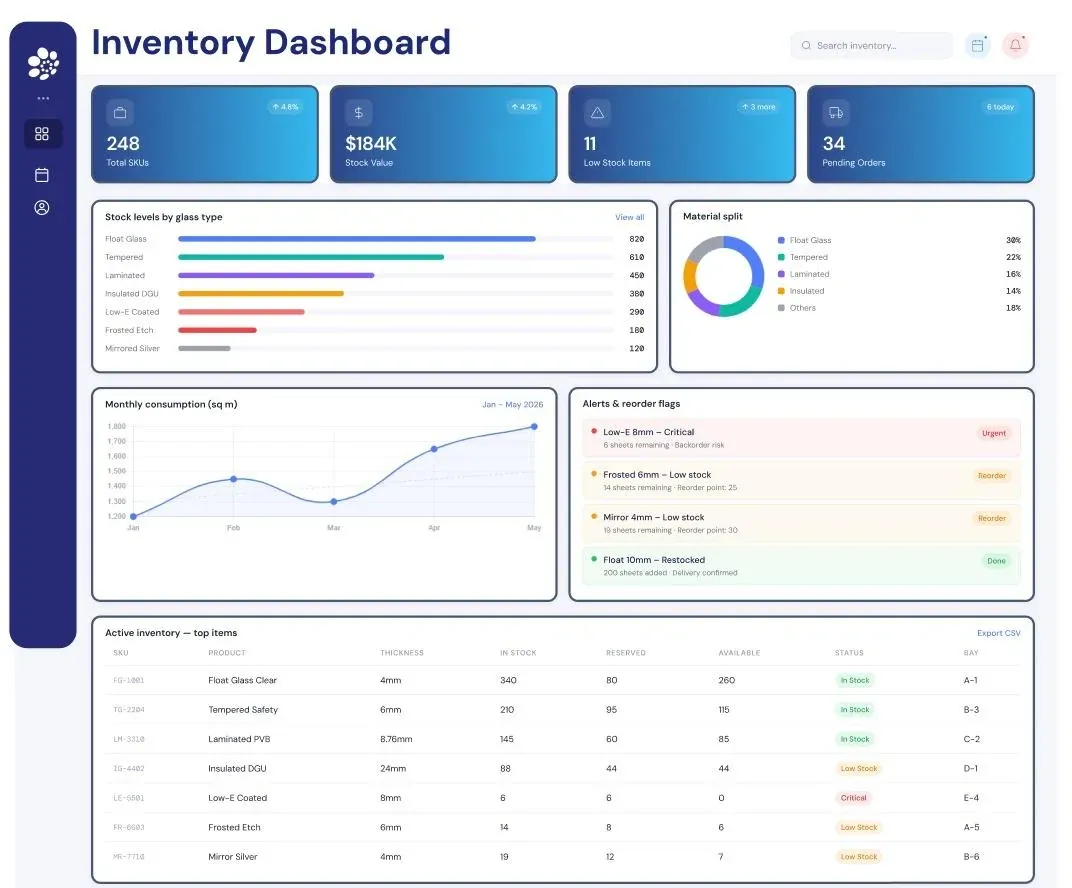Click the Tempered legend color swatch

[x=781, y=257]
